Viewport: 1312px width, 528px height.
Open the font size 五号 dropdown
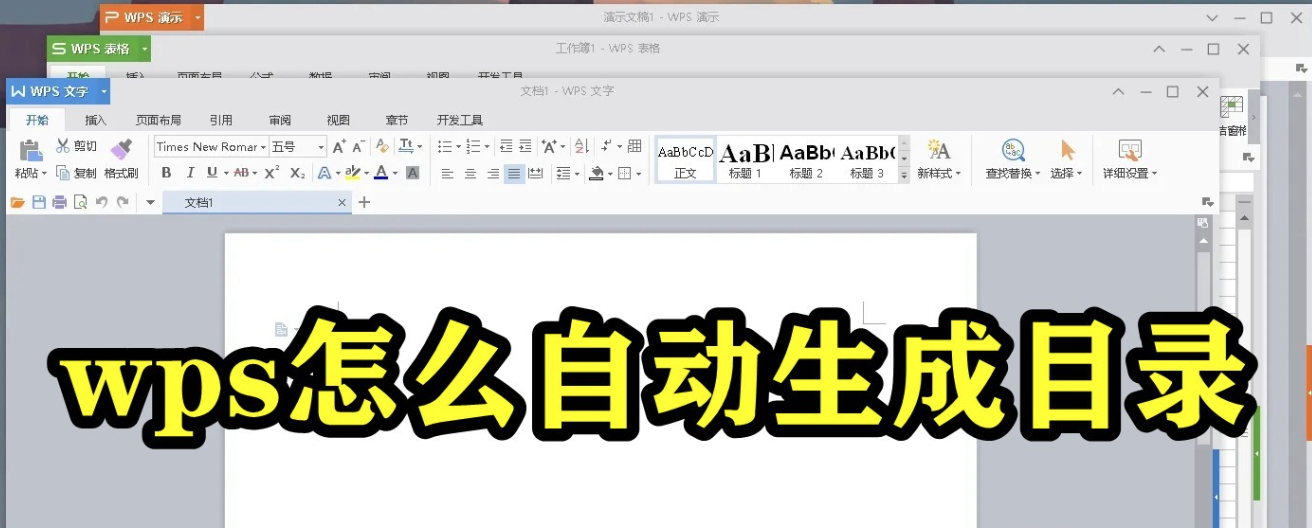321,147
